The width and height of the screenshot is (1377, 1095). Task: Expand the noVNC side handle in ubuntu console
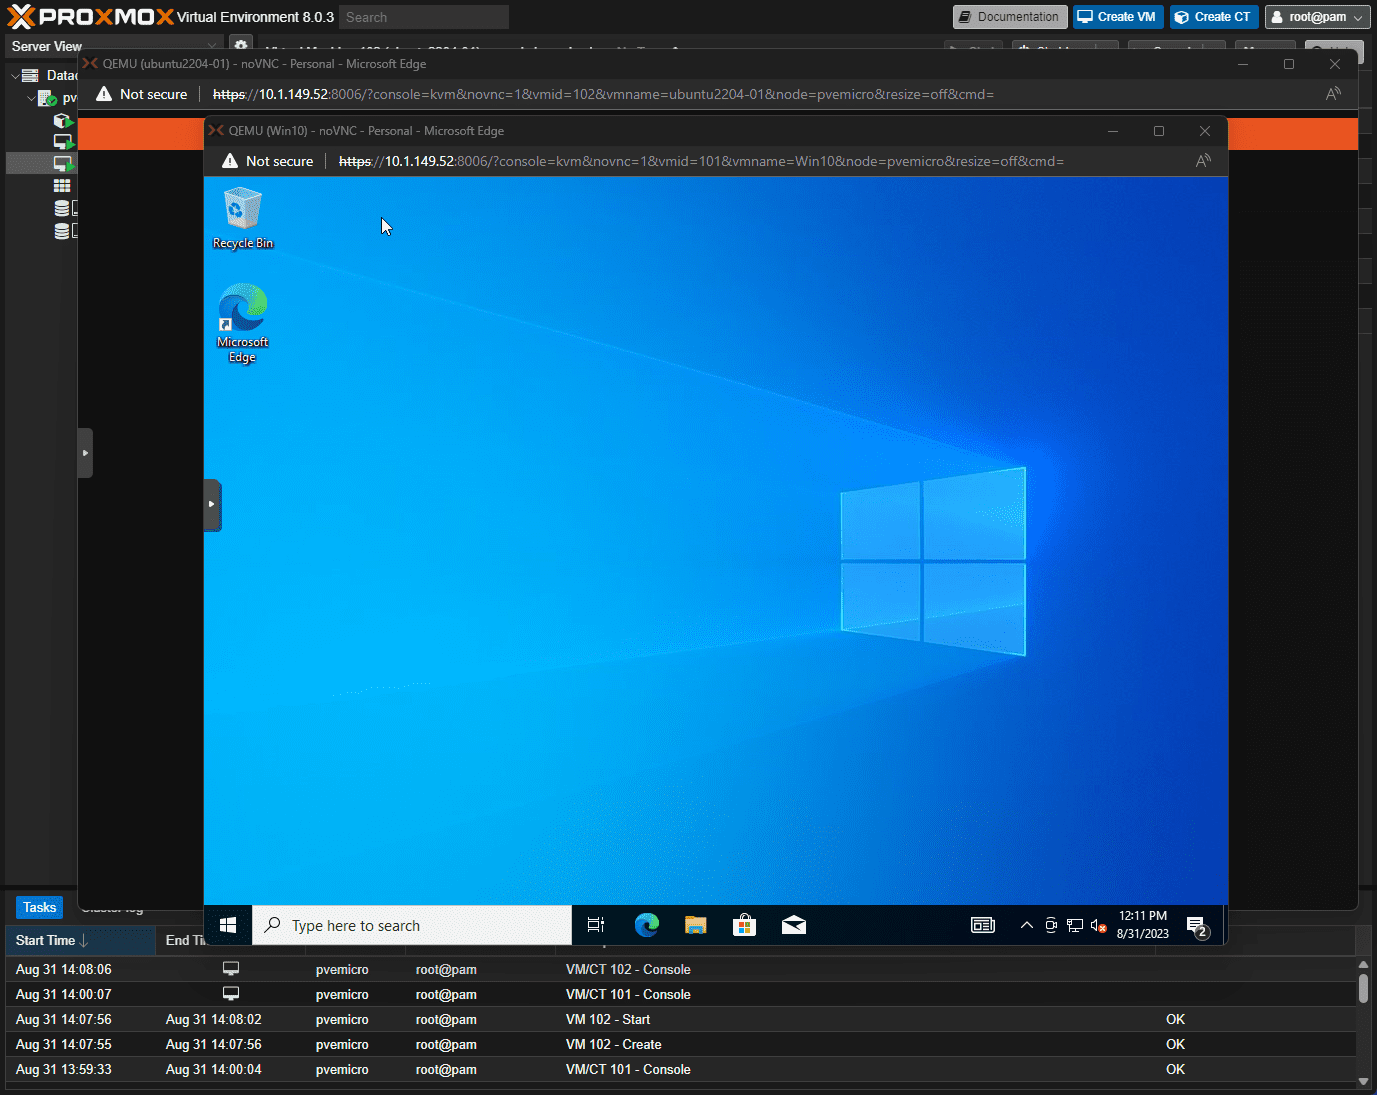coord(86,453)
